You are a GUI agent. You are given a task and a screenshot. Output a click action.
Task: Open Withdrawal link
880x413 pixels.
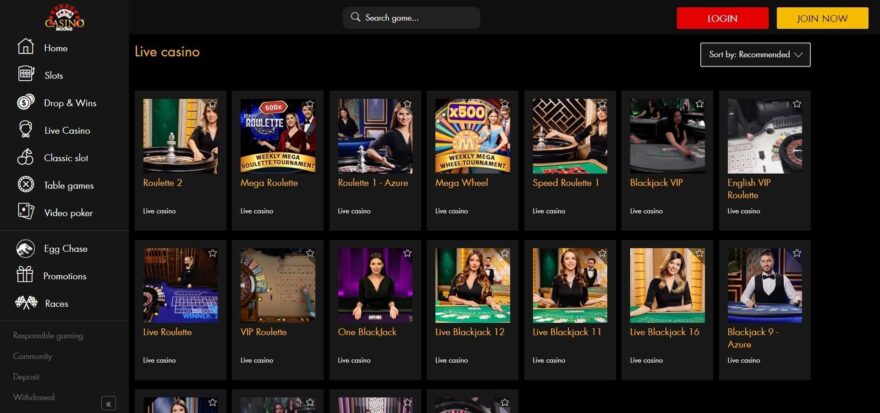[34, 397]
